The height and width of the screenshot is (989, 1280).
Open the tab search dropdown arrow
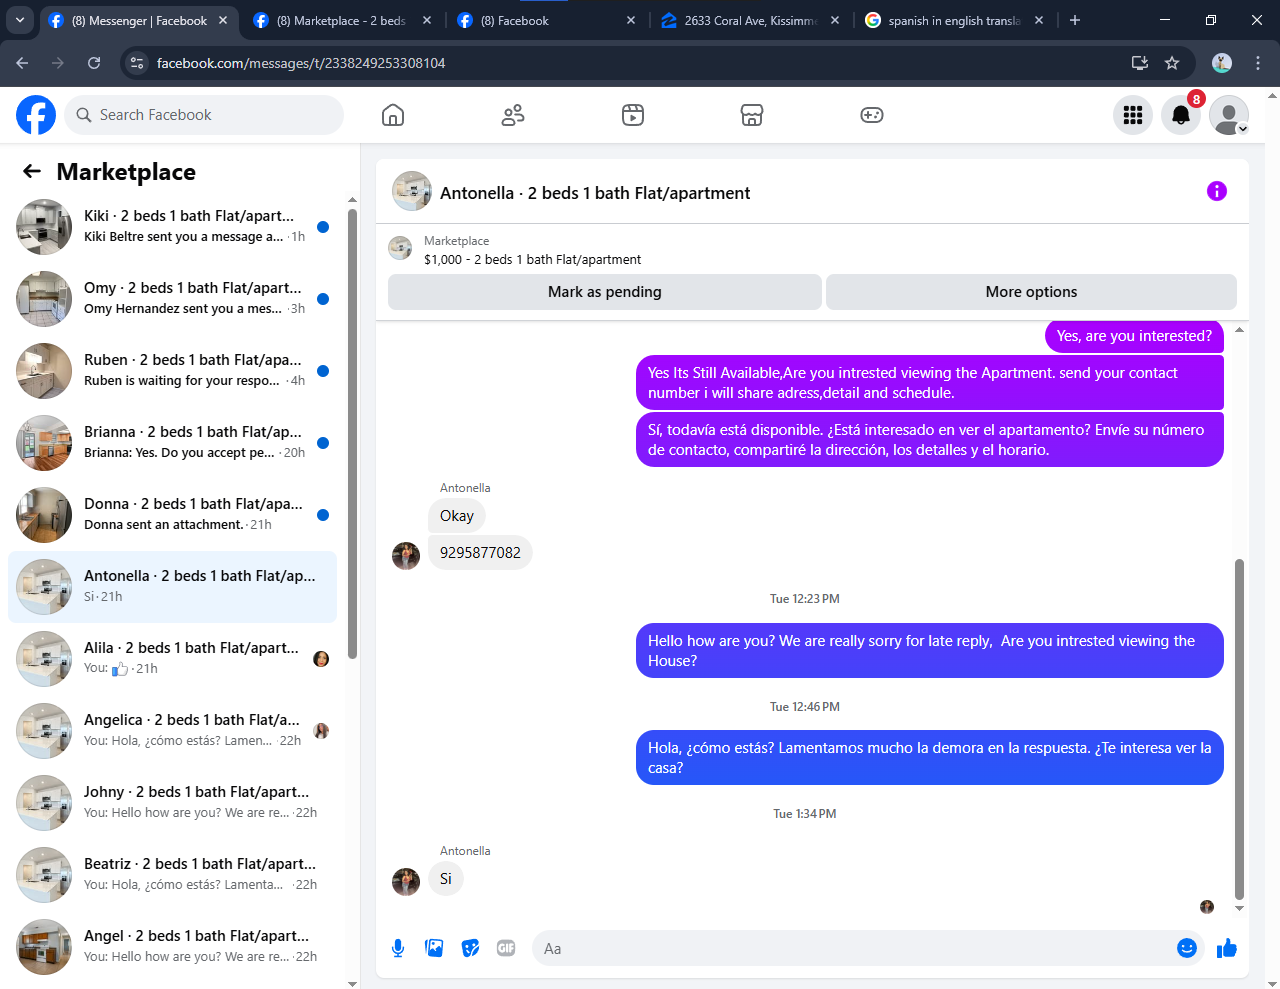20,20
